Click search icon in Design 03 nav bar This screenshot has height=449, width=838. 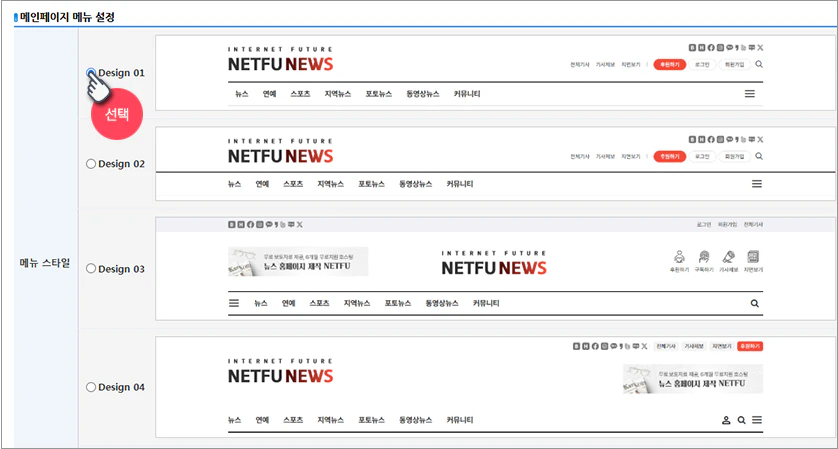pyautogui.click(x=754, y=303)
